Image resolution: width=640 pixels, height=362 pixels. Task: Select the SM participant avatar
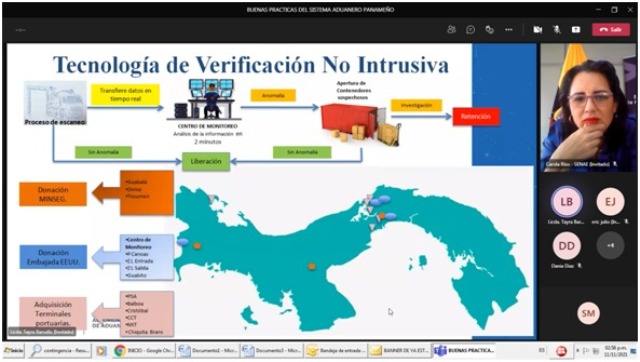tap(588, 313)
